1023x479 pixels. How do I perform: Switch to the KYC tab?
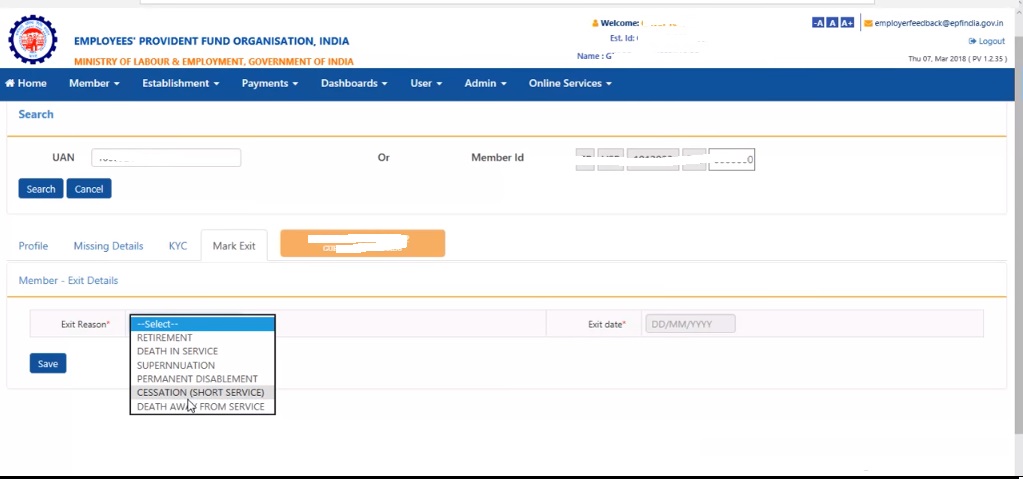(x=177, y=246)
